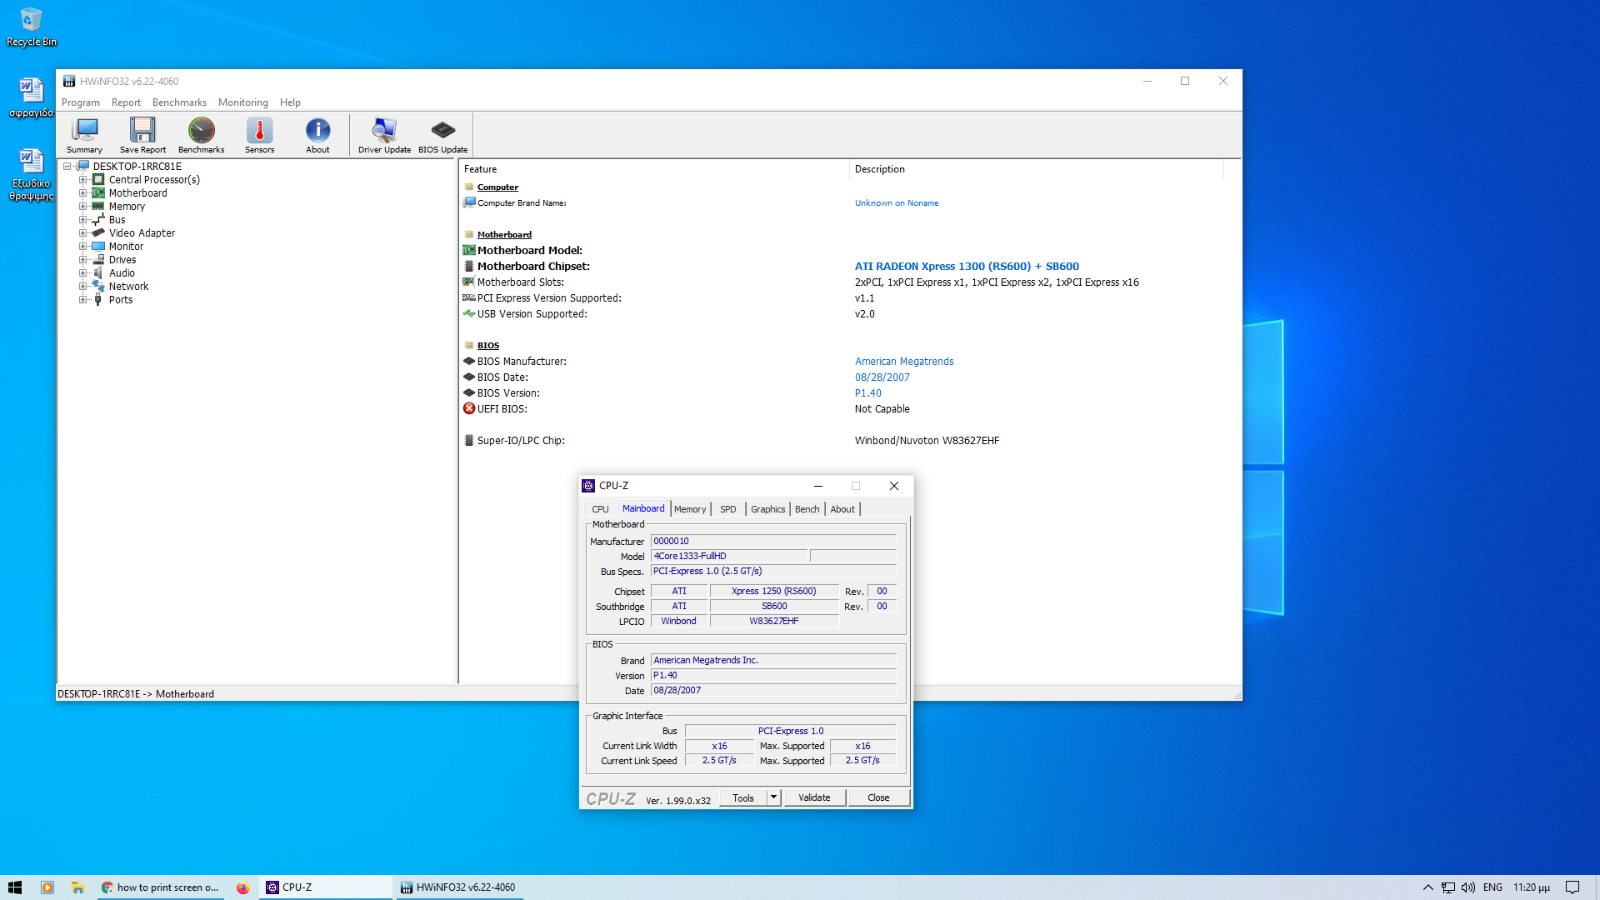Open the Monitoring menu
This screenshot has height=900, width=1600.
click(x=243, y=102)
